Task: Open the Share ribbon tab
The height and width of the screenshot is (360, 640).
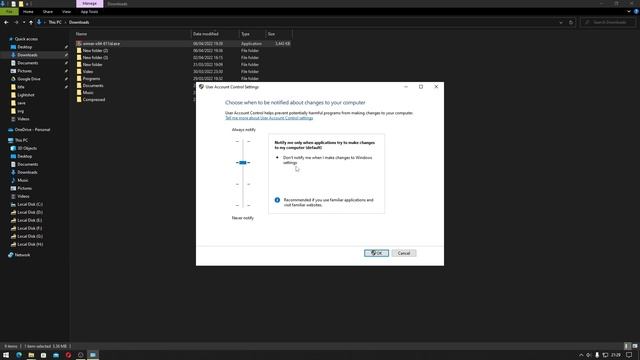Action: click(47, 12)
